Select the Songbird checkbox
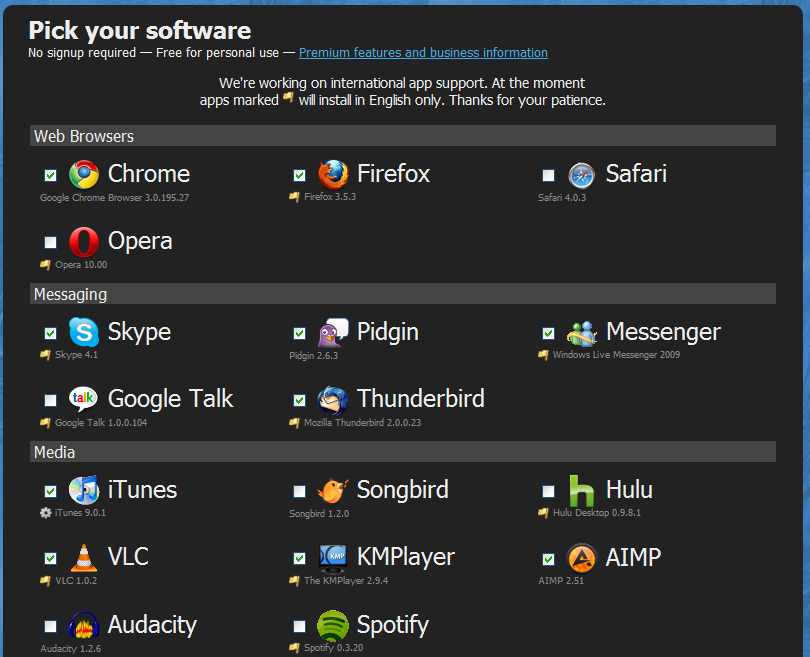Viewport: 810px width, 657px height. click(300, 491)
